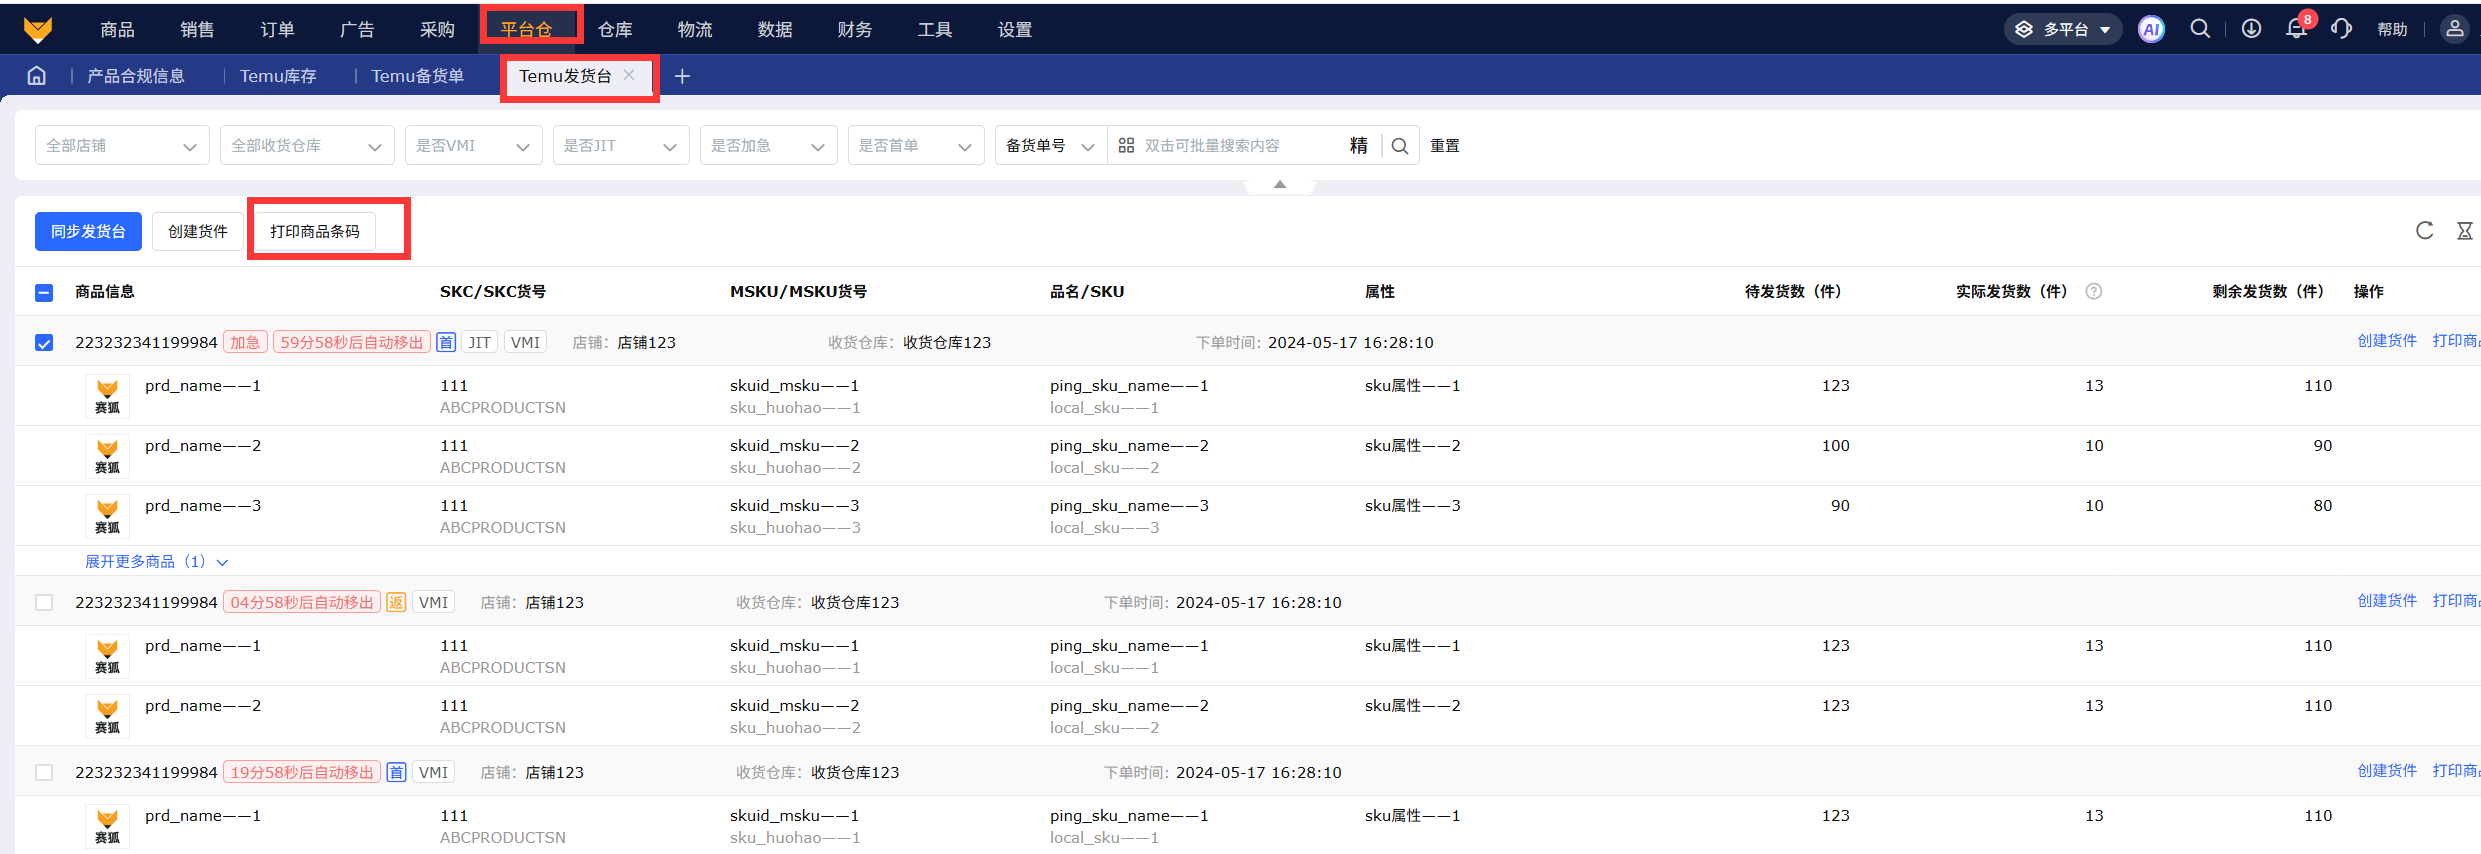
Task: Click the user account avatar icon
Action: pos(2454,29)
